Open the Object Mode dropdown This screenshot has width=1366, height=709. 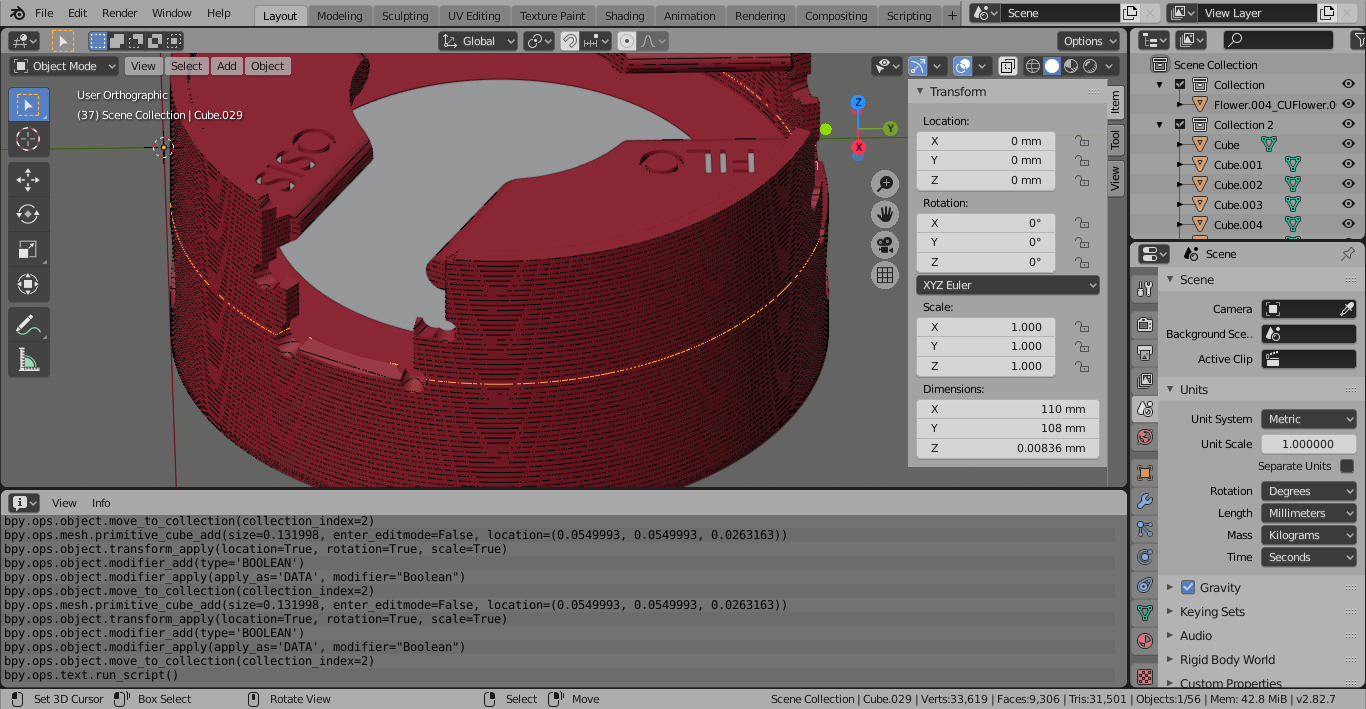coord(64,66)
